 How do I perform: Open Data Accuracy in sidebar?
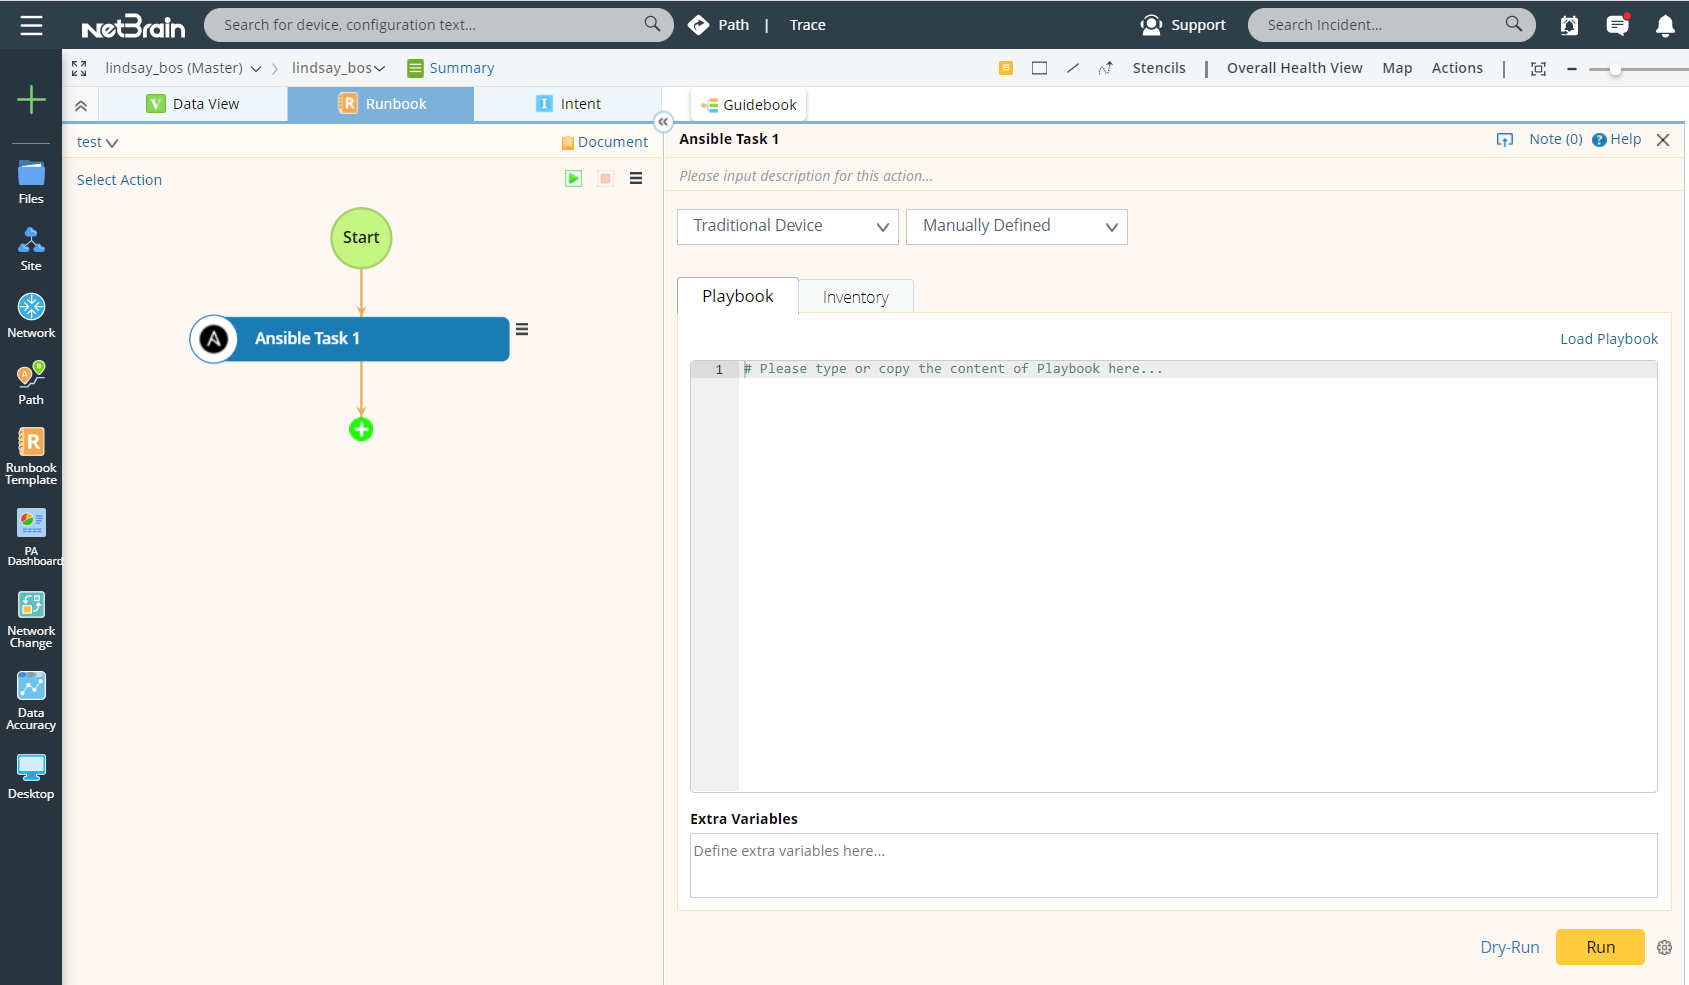pos(31,702)
